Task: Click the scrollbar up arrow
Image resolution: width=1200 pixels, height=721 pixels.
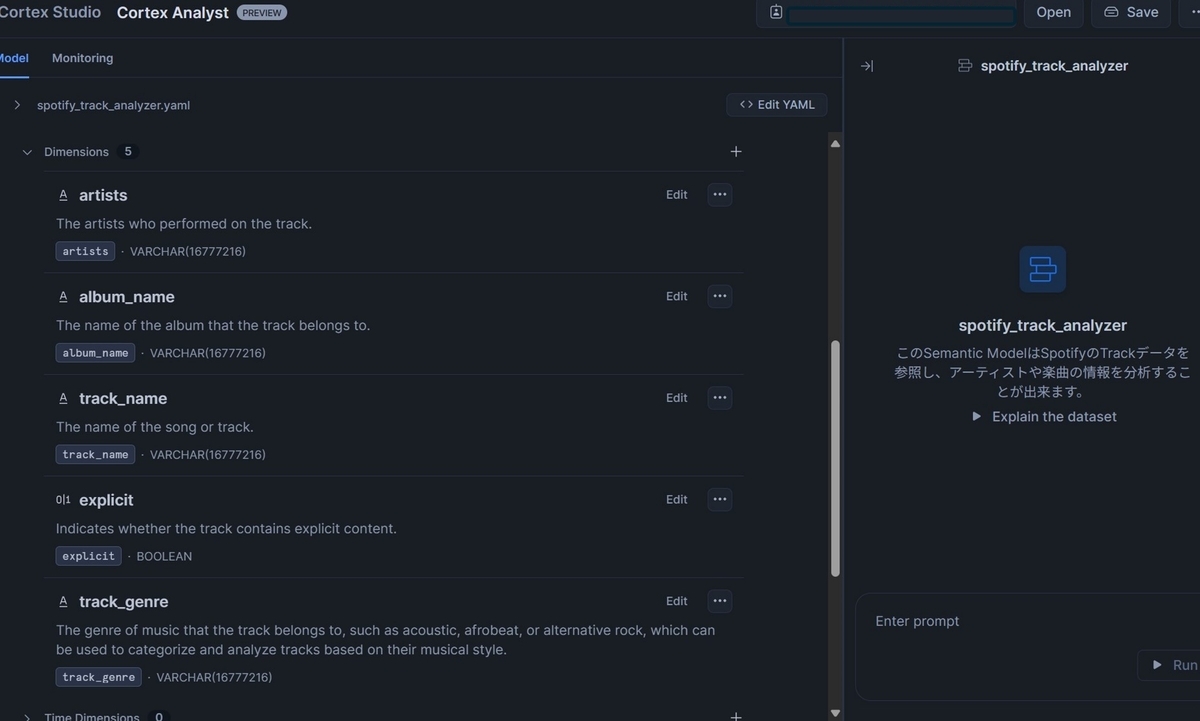Action: point(835,144)
